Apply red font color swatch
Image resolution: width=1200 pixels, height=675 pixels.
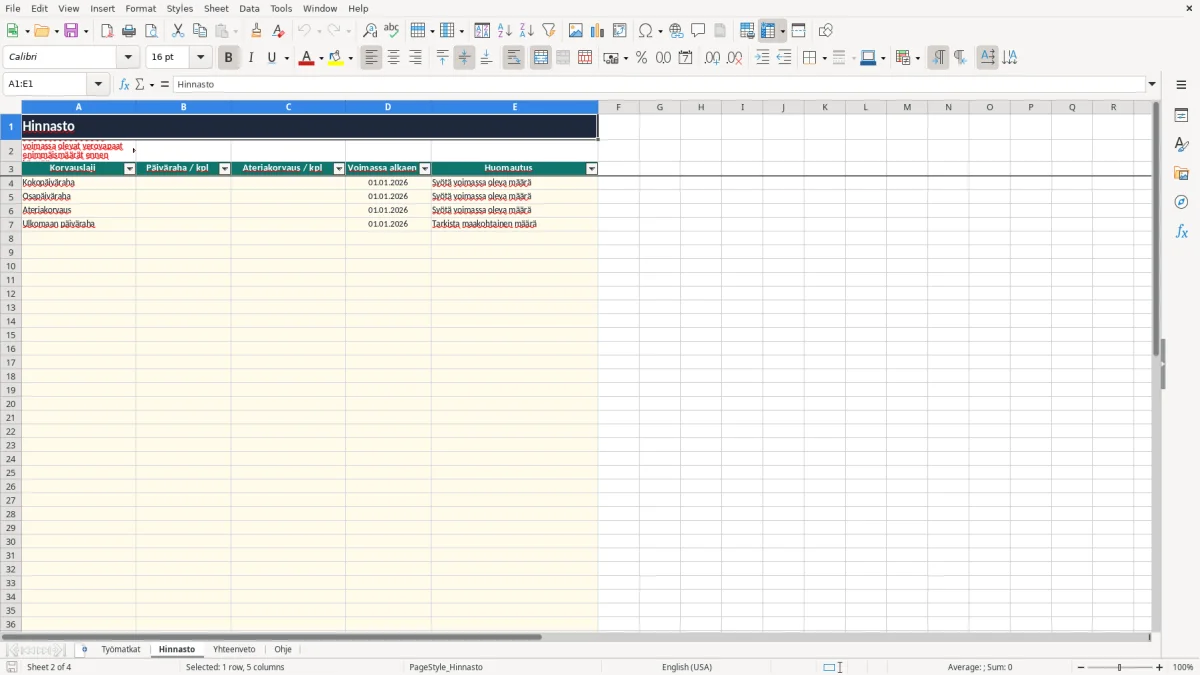point(306,58)
